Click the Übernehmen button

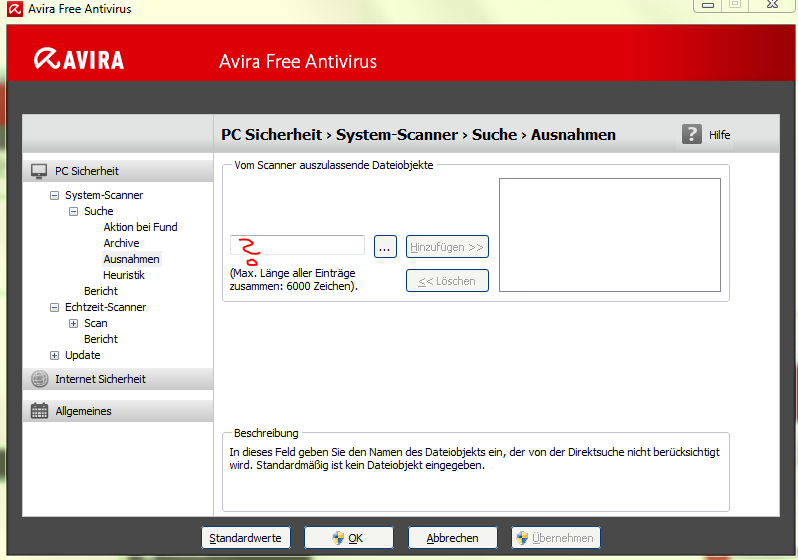[x=556, y=538]
